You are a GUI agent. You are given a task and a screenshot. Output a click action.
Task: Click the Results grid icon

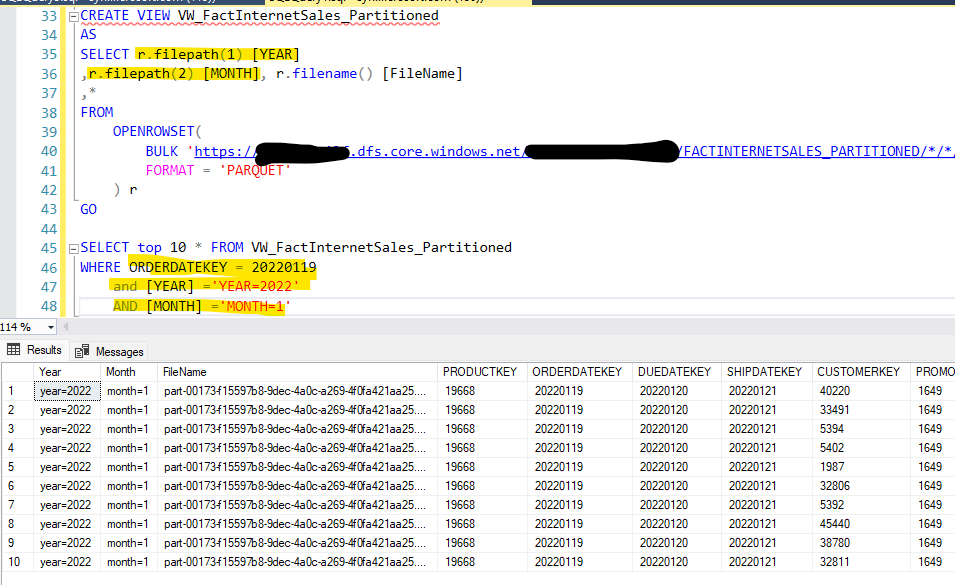[13, 349]
